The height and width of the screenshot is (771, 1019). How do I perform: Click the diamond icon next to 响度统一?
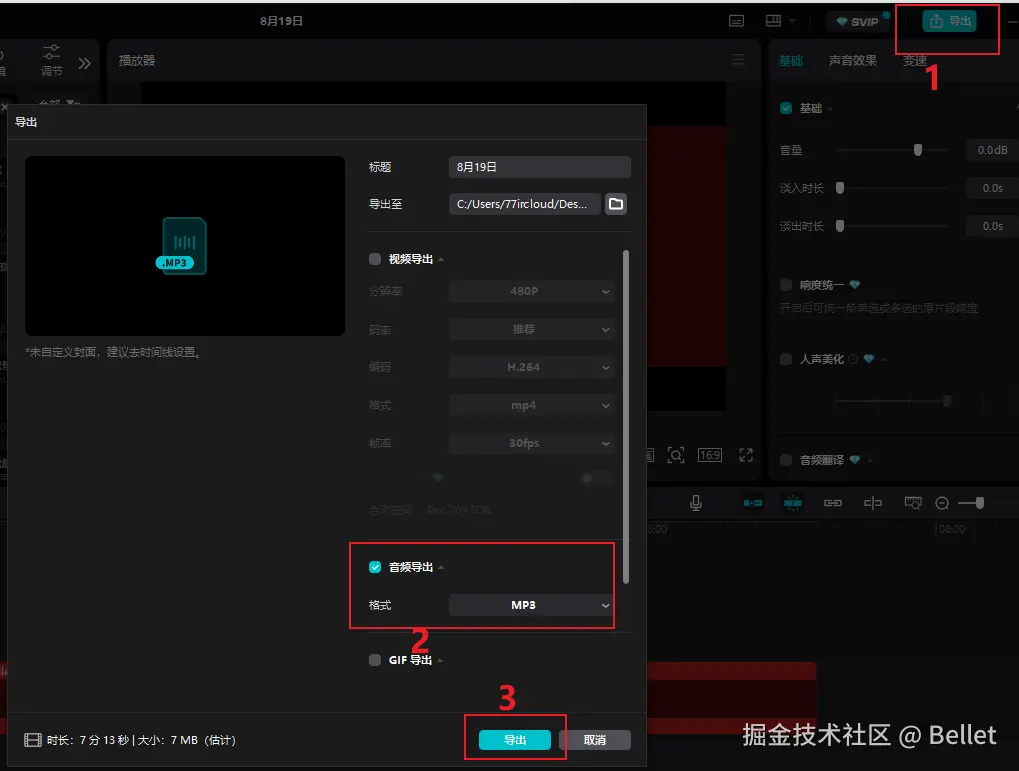[855, 285]
